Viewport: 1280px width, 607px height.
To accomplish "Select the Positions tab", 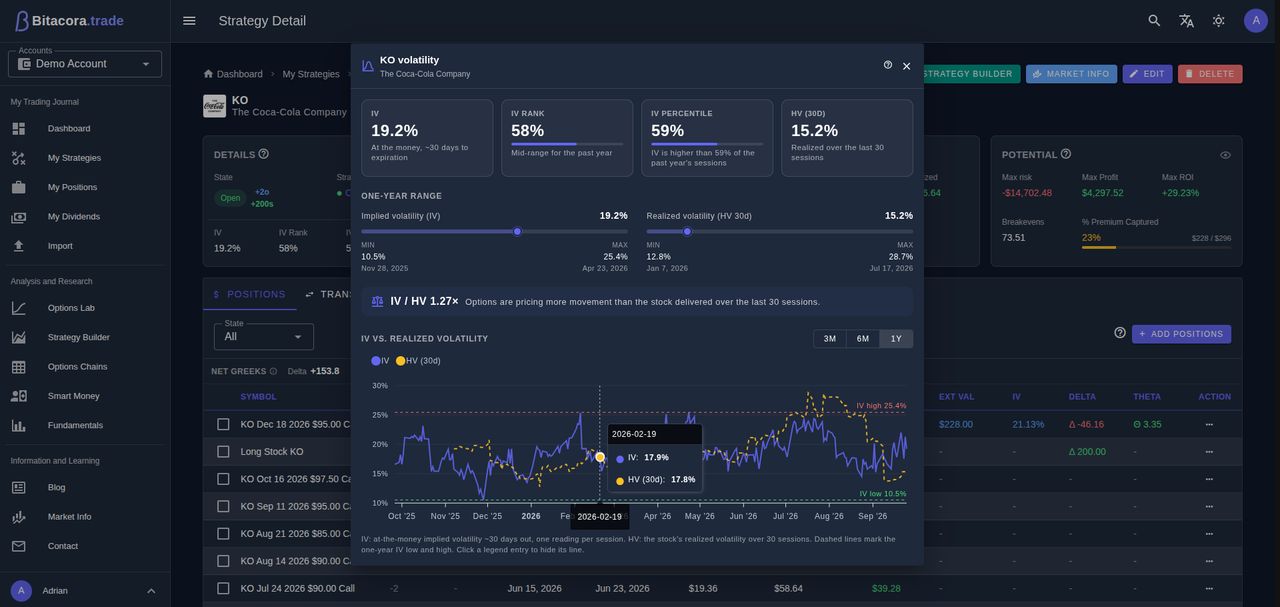I will 250,294.
